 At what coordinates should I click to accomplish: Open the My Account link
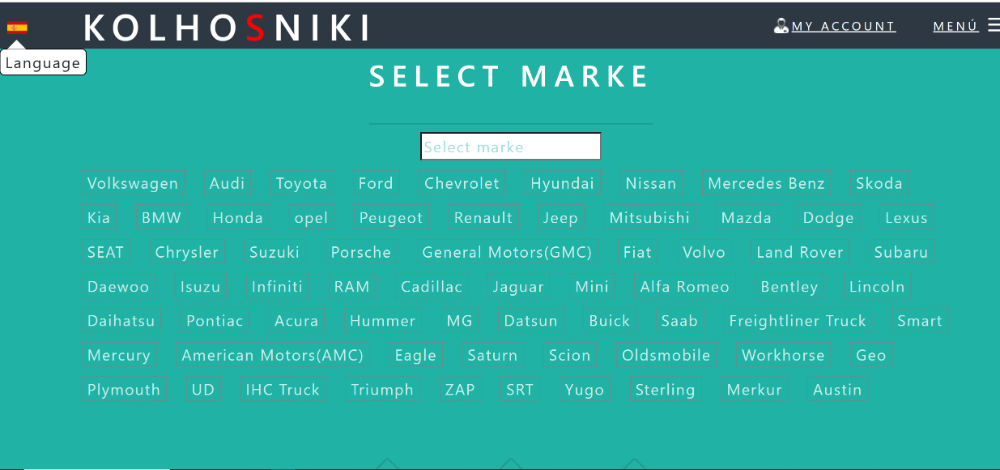(843, 27)
